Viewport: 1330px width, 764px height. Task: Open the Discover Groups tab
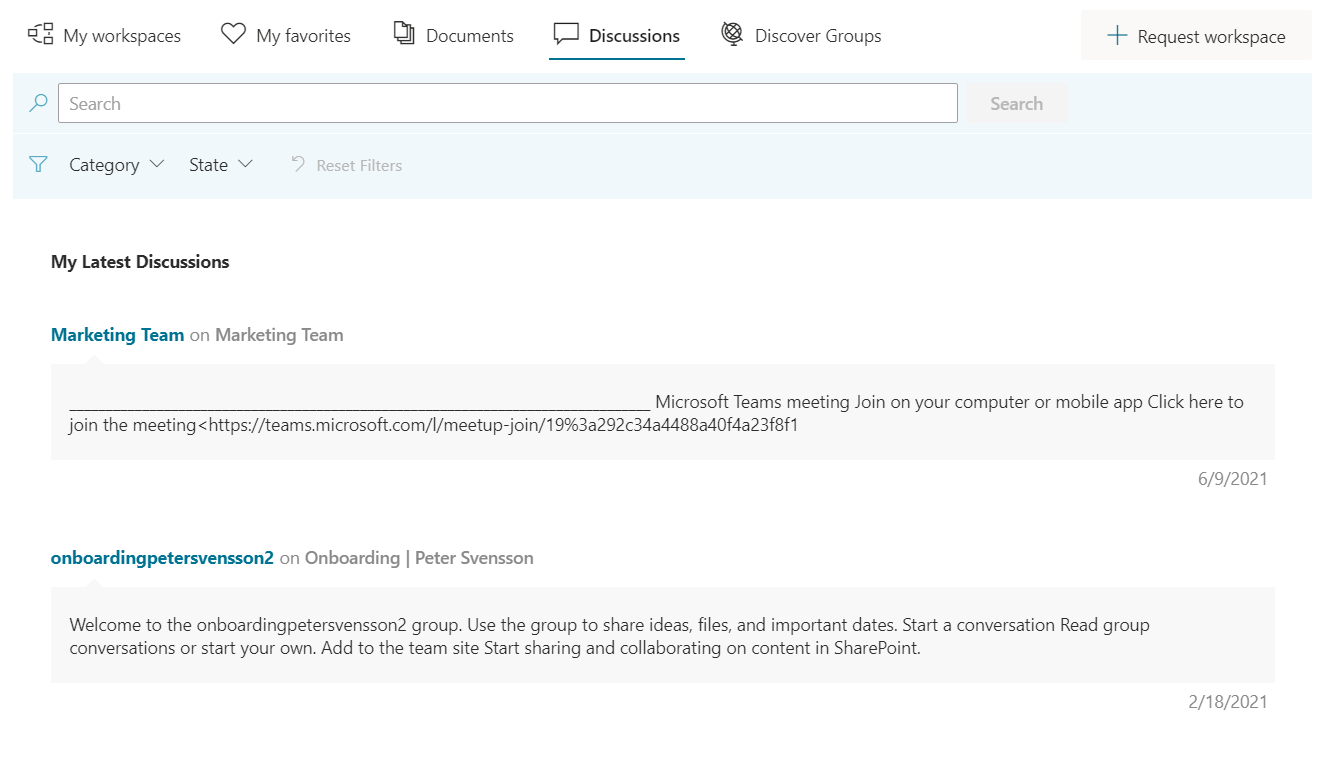tap(801, 36)
